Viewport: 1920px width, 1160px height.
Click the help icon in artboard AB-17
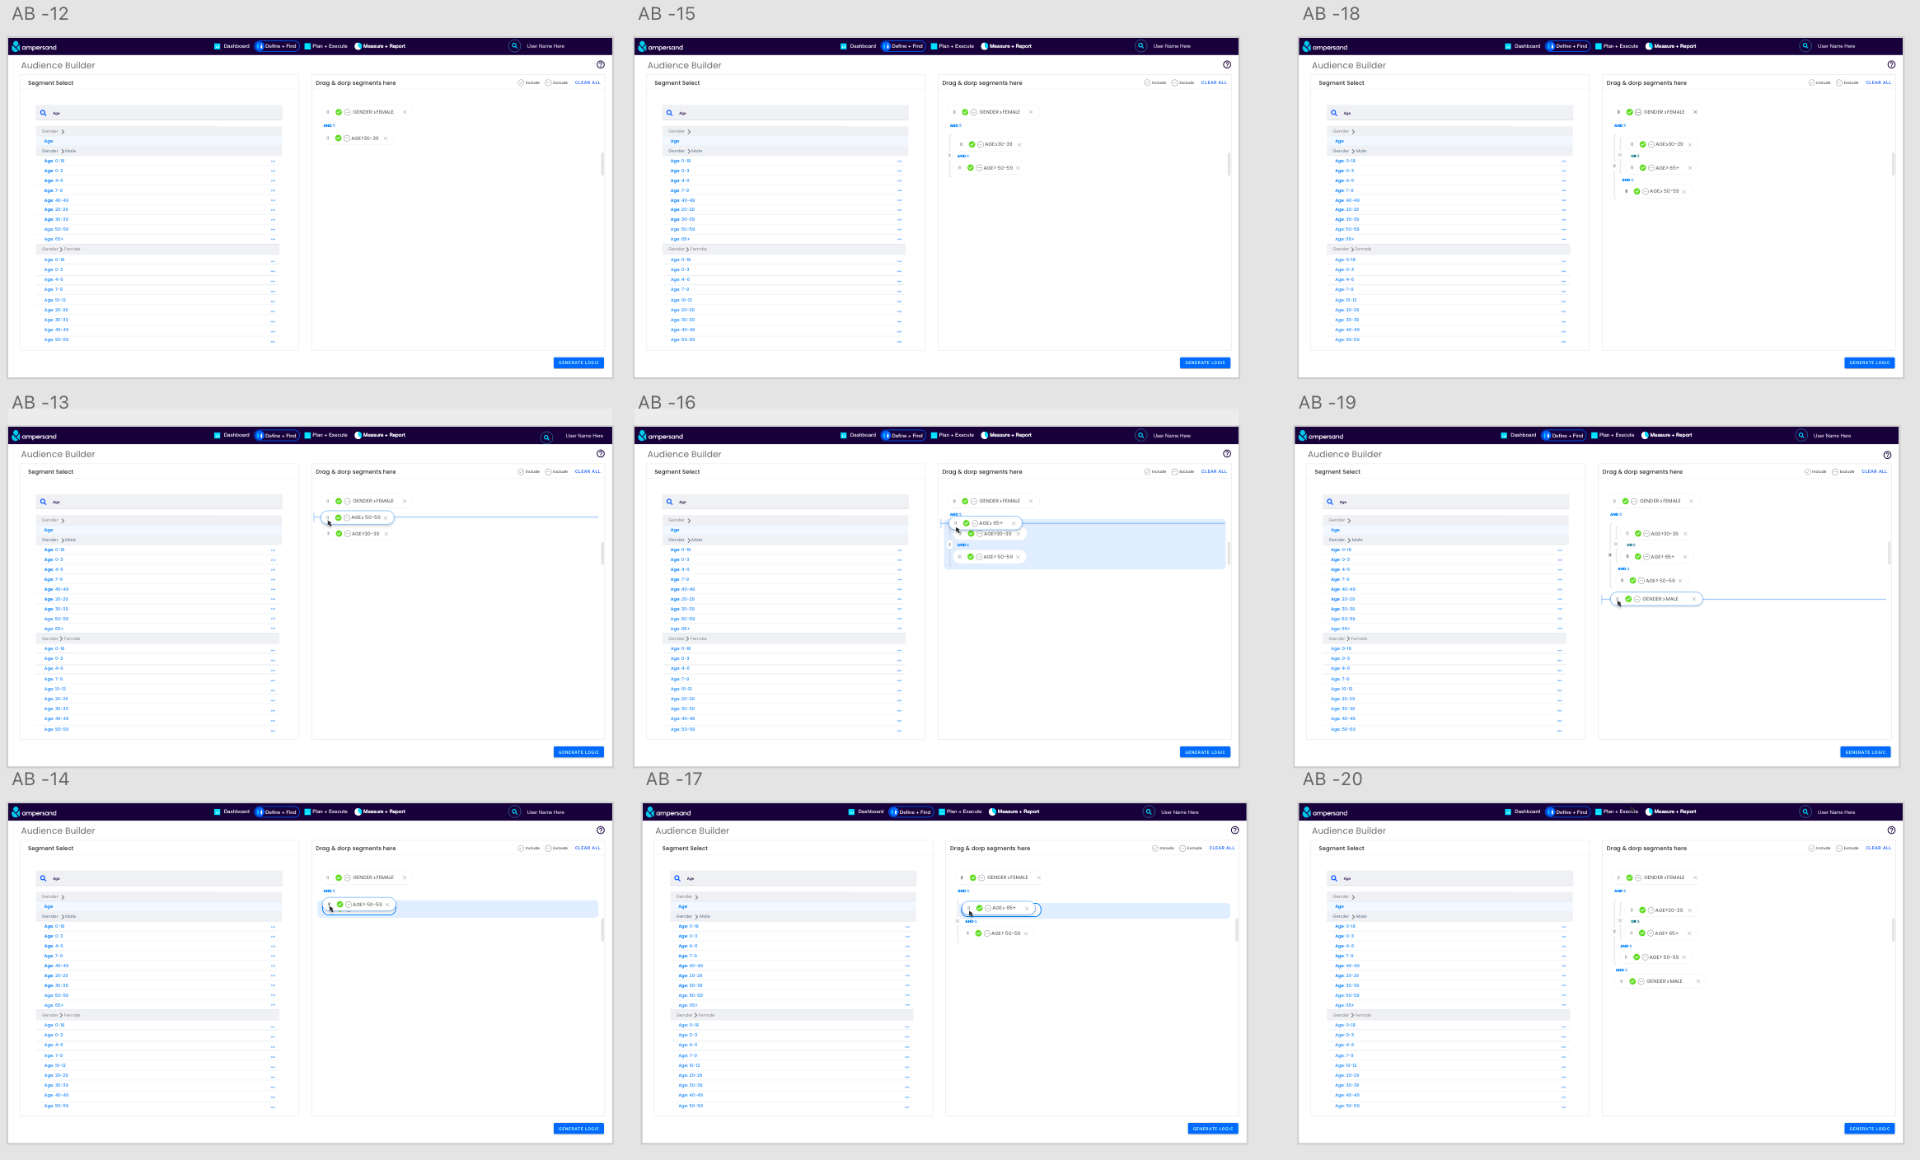tap(1235, 830)
